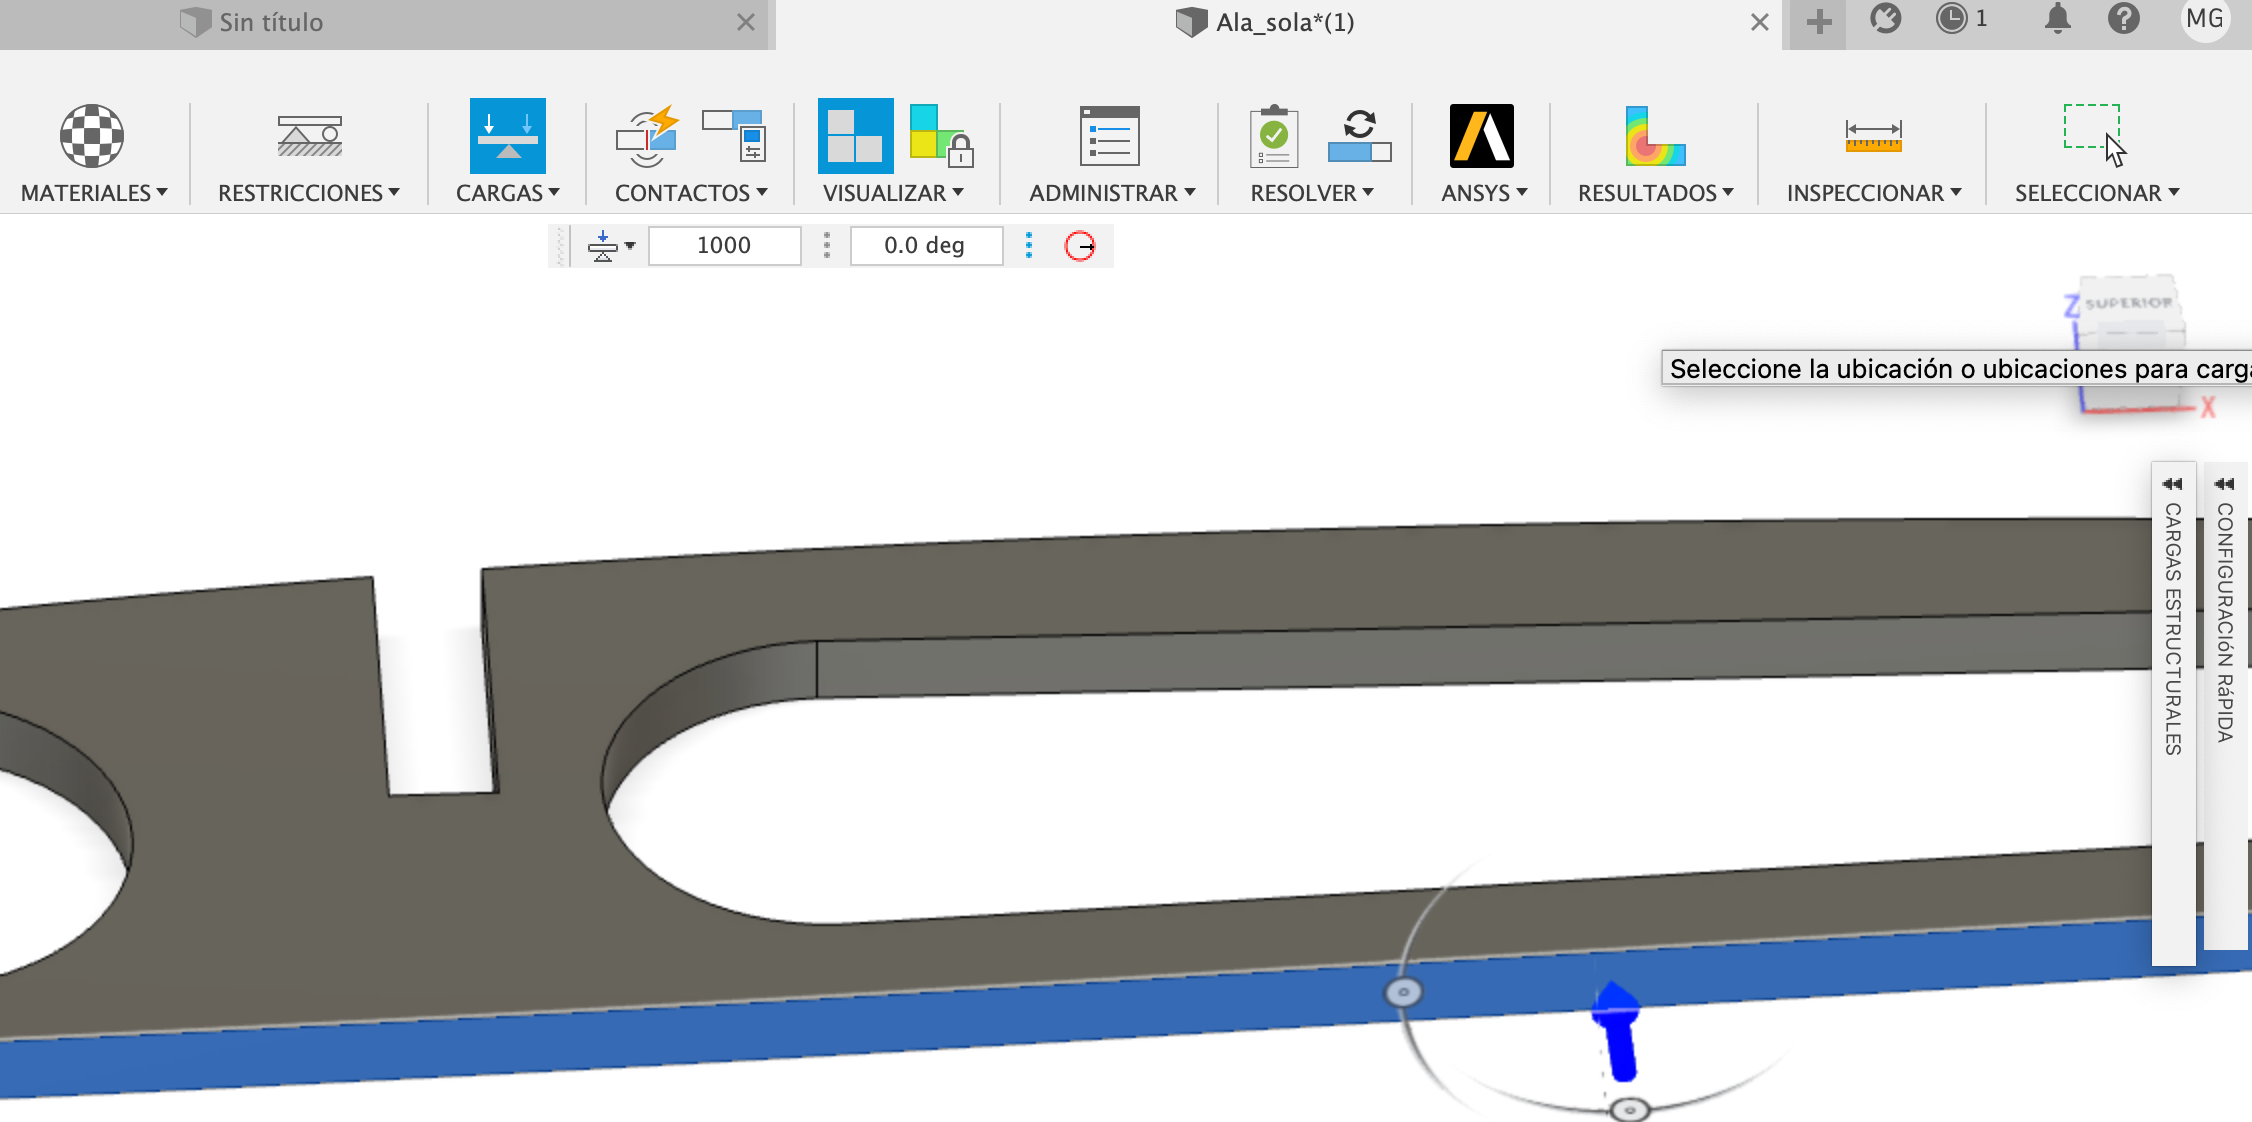Close the Sin título tab

coord(745,22)
